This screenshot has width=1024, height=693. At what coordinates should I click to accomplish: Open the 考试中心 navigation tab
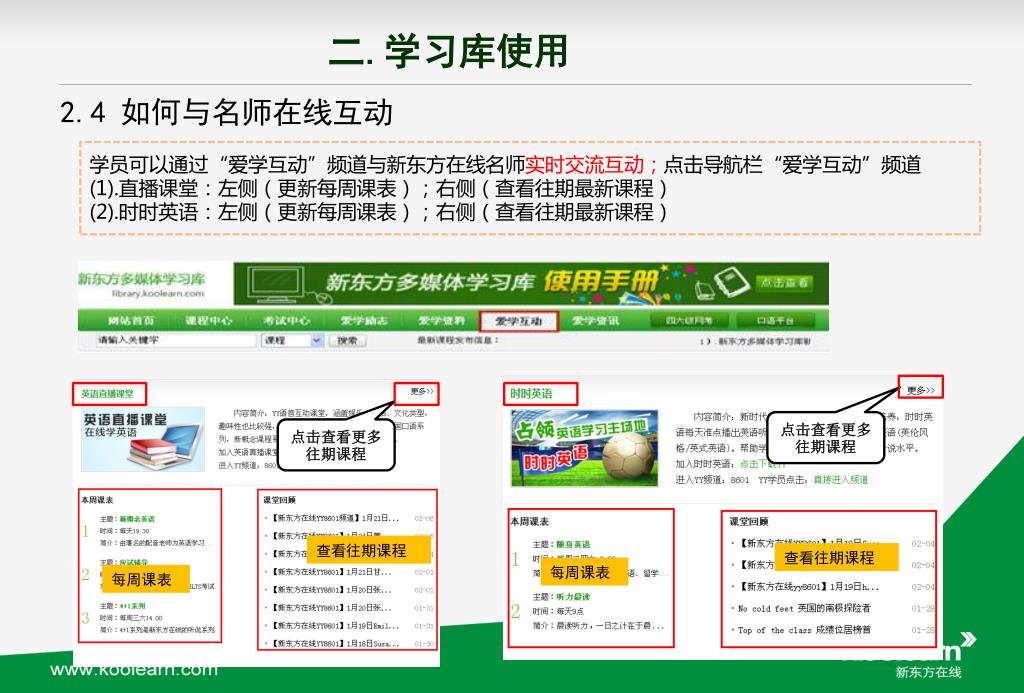click(x=286, y=321)
